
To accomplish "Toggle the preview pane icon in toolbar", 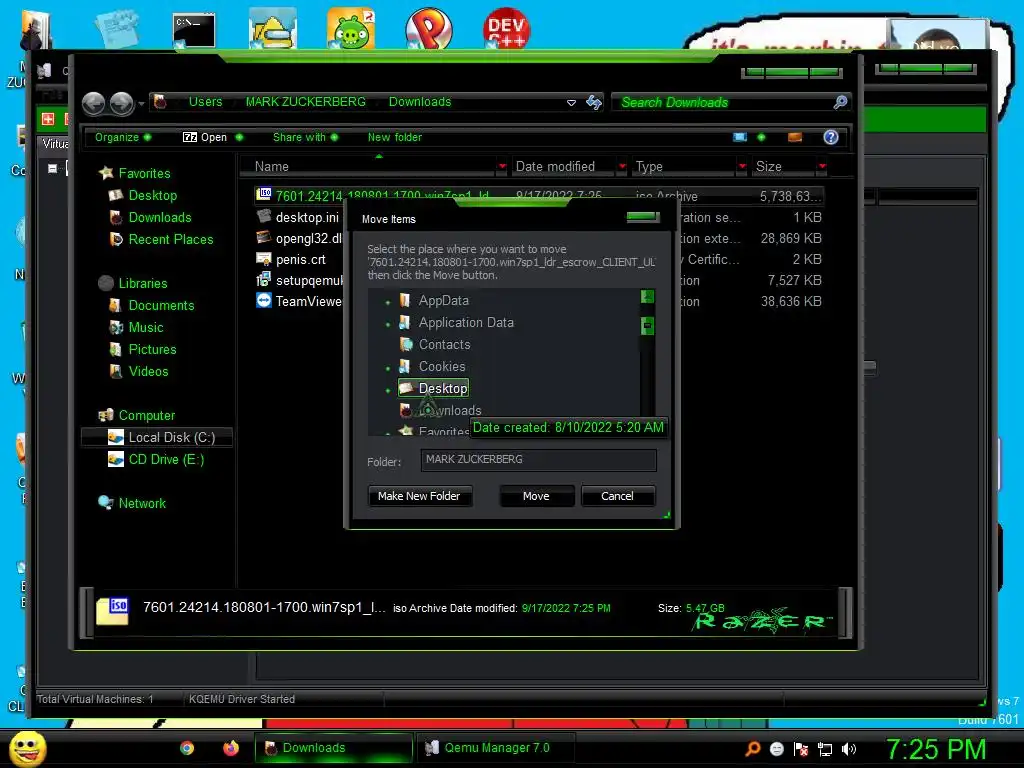I will [x=795, y=137].
